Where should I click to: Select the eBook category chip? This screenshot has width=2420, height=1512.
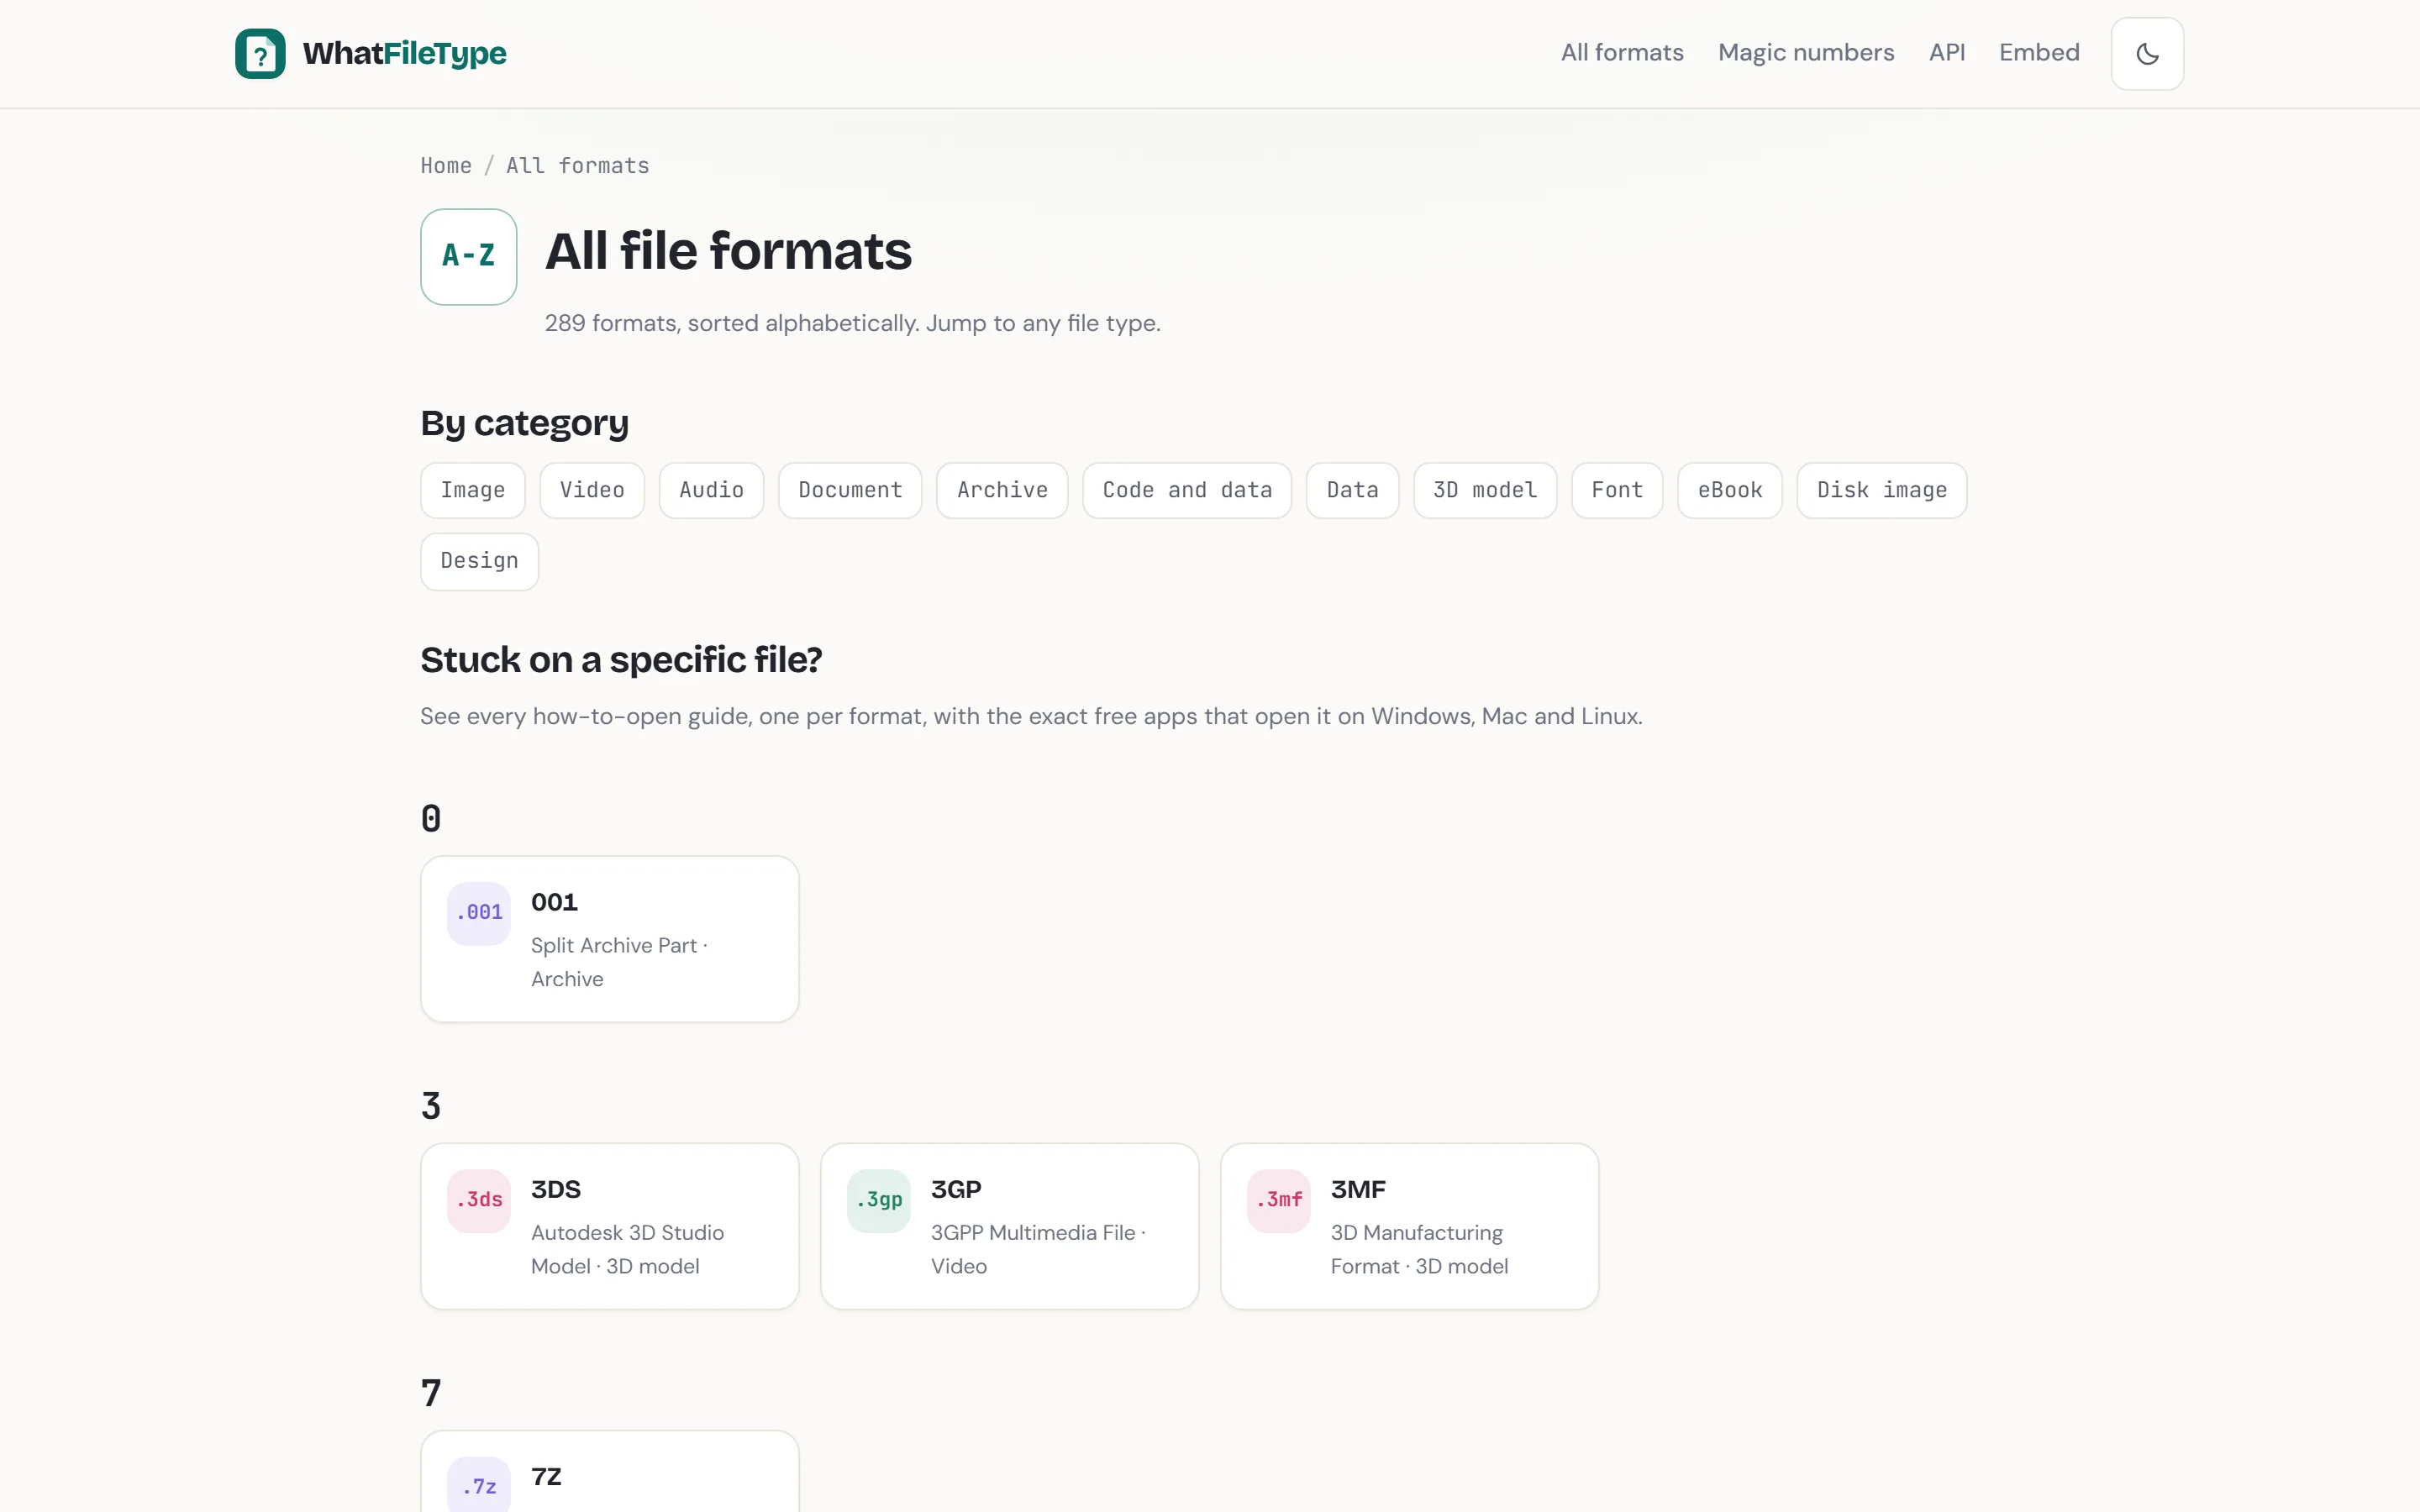pyautogui.click(x=1729, y=490)
